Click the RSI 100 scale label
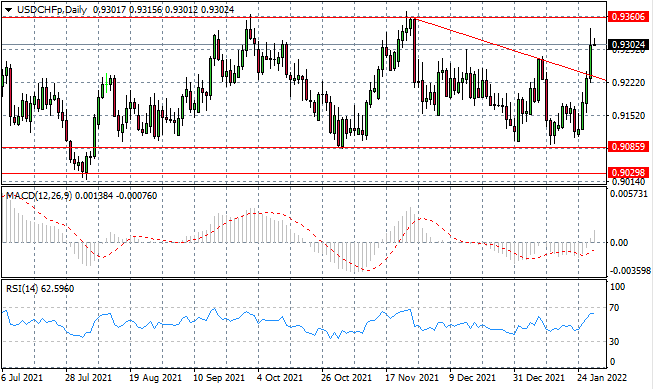This screenshot has height=389, width=654. tap(617, 286)
